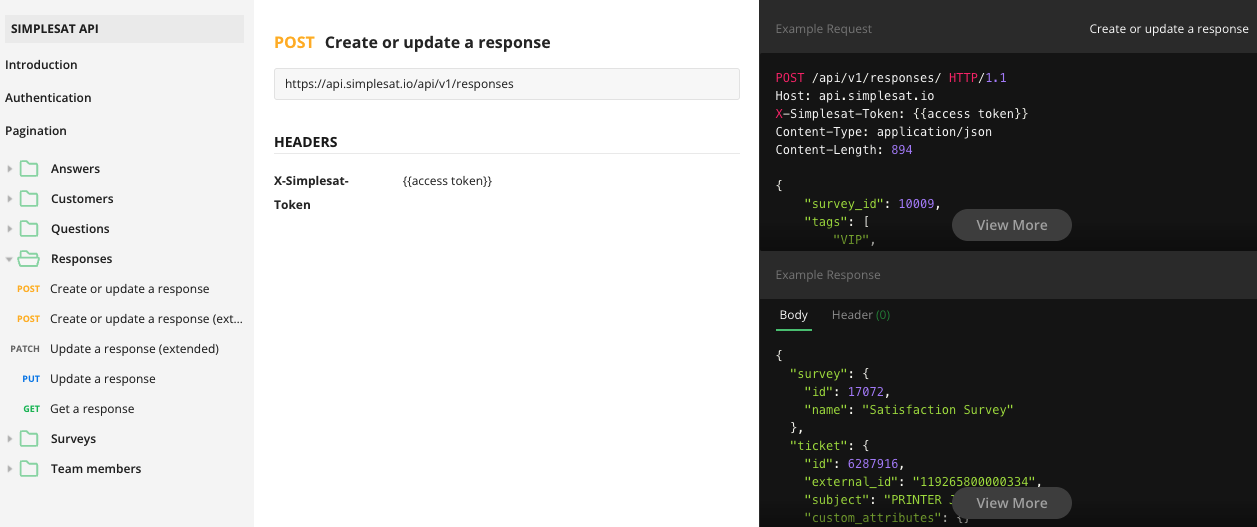Click the Questions folder icon
This screenshot has height=527, width=1257.
29,229
